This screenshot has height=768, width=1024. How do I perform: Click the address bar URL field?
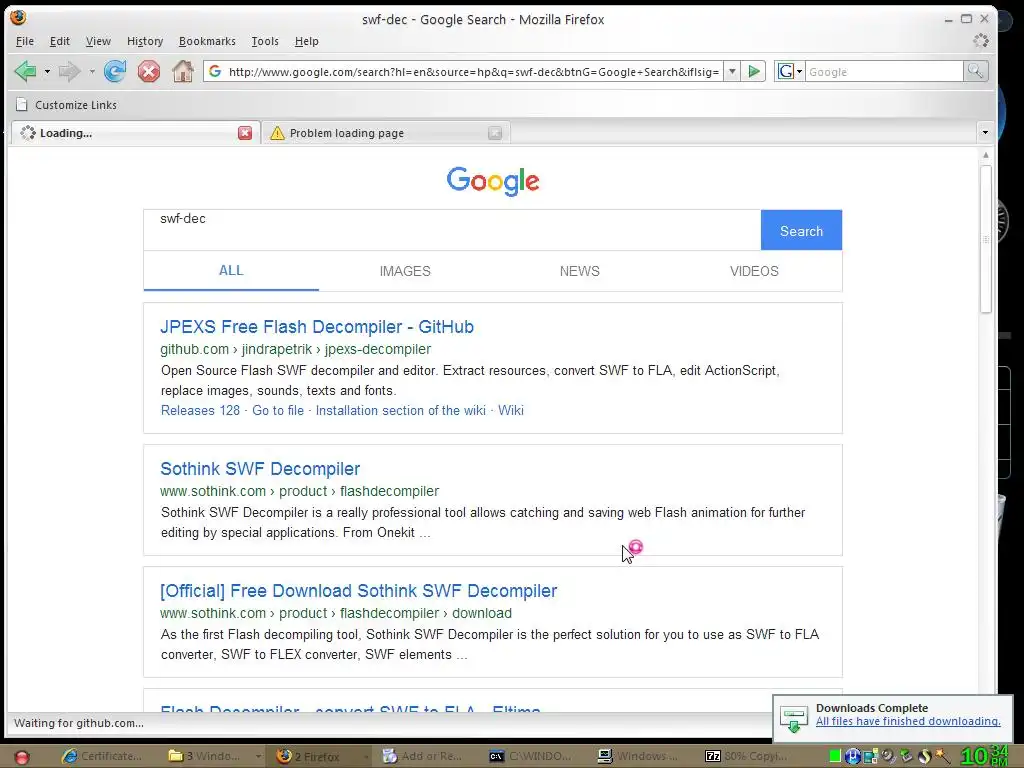tap(473, 71)
